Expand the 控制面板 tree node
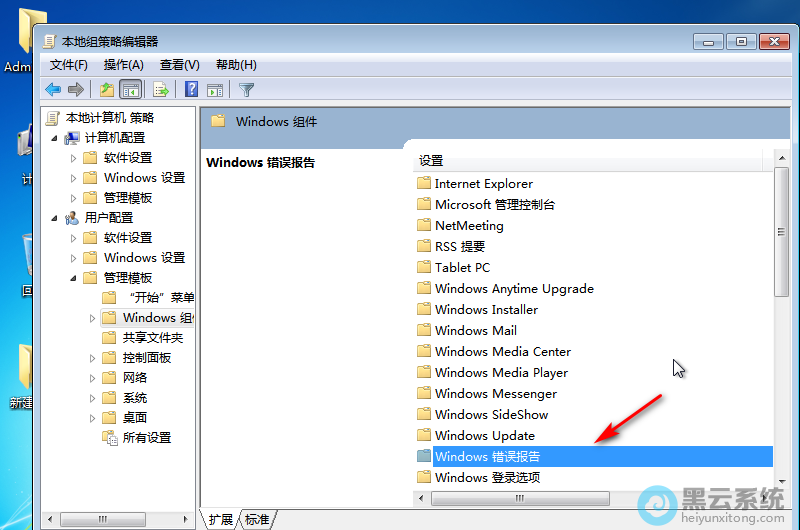Viewport: 800px width, 530px height. tap(92, 358)
